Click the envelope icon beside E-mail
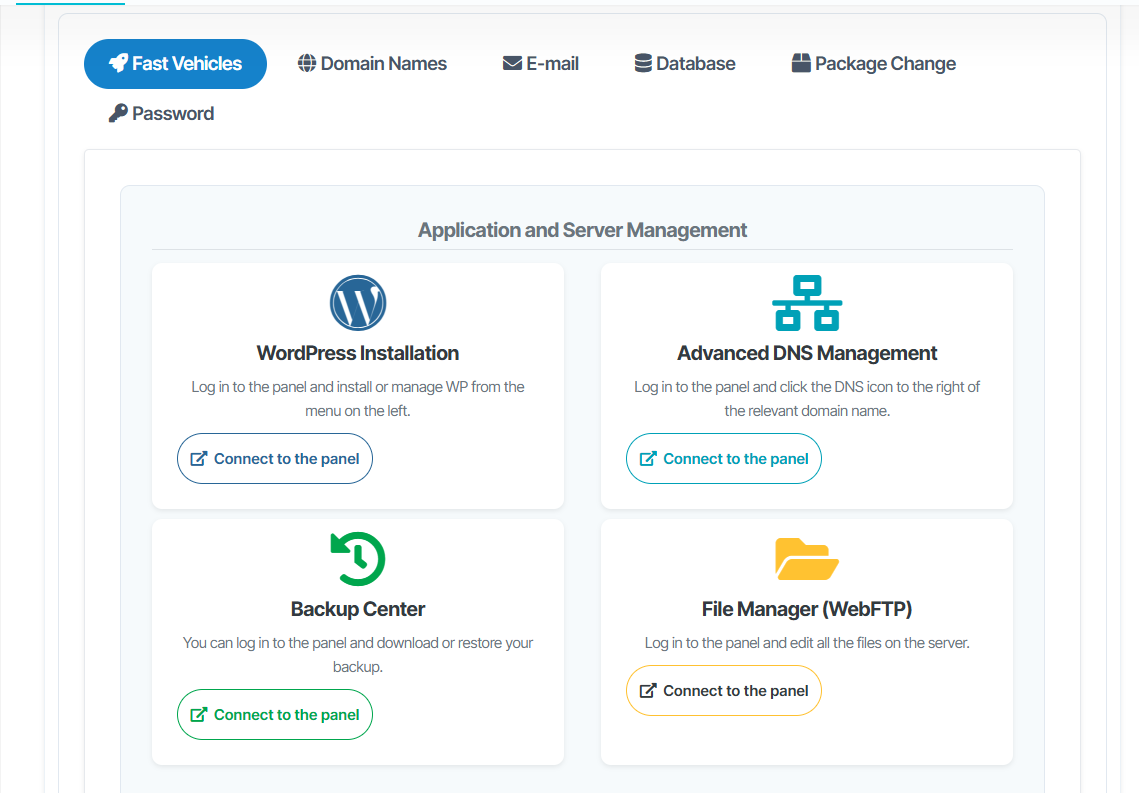 [512, 64]
